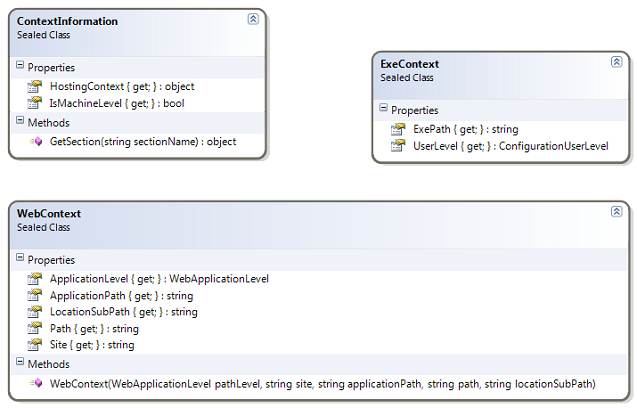Click the LocationSubPath property icon
The height and width of the screenshot is (408, 637).
(35, 312)
